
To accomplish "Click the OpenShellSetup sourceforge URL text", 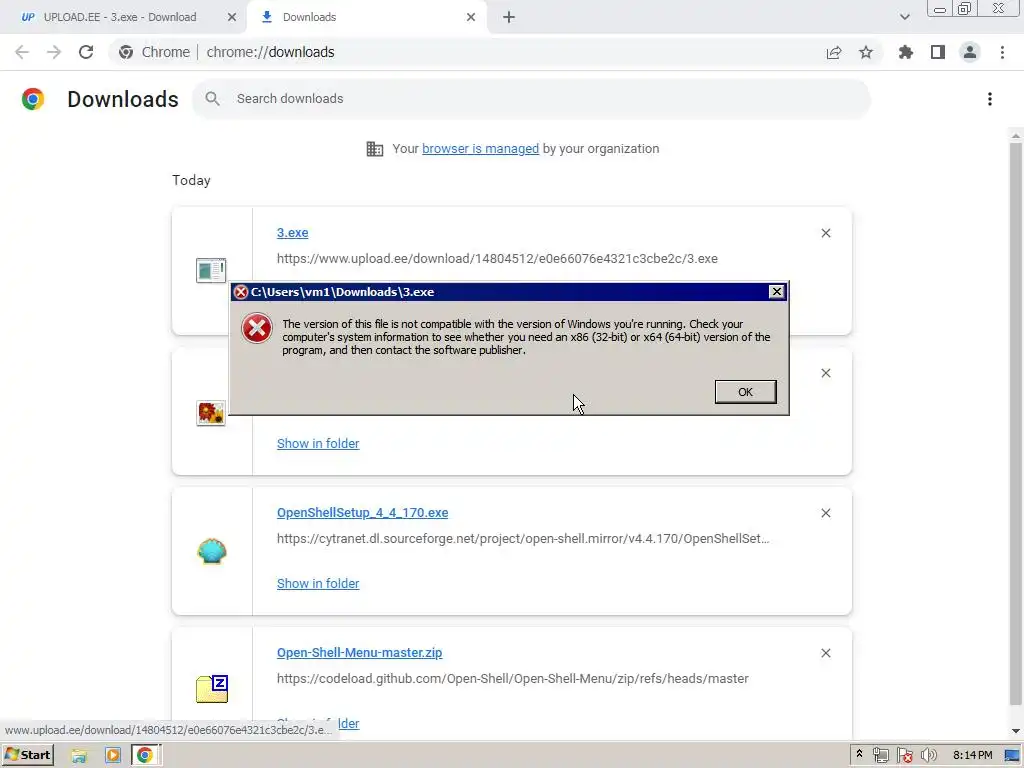I will click(522, 539).
